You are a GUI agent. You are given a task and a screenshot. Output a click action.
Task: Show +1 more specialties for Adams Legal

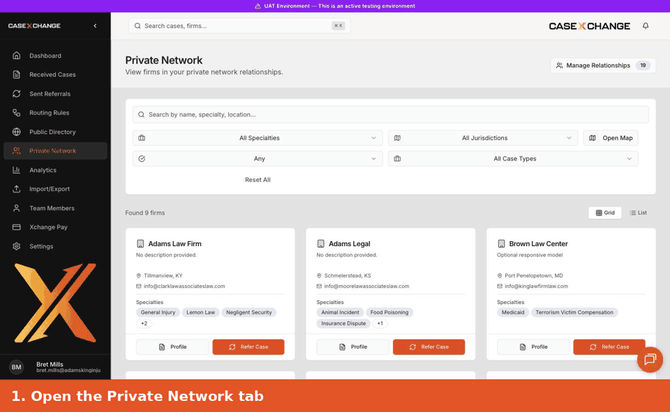380,324
